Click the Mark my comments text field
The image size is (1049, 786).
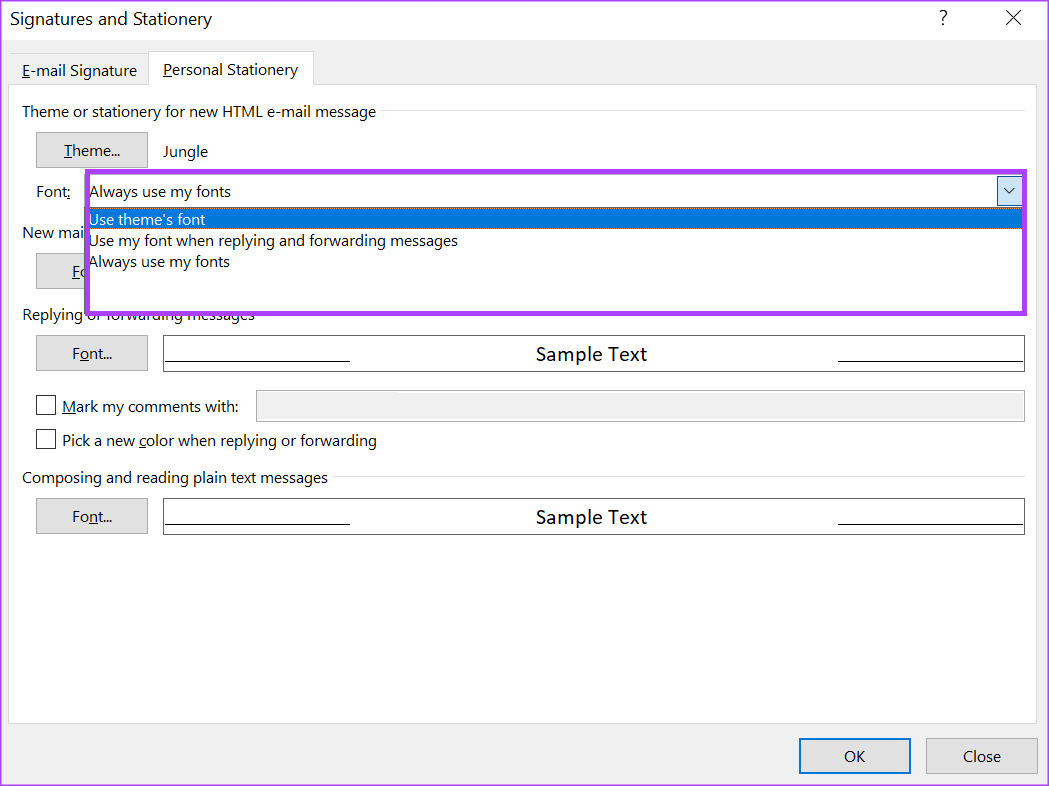coord(640,406)
